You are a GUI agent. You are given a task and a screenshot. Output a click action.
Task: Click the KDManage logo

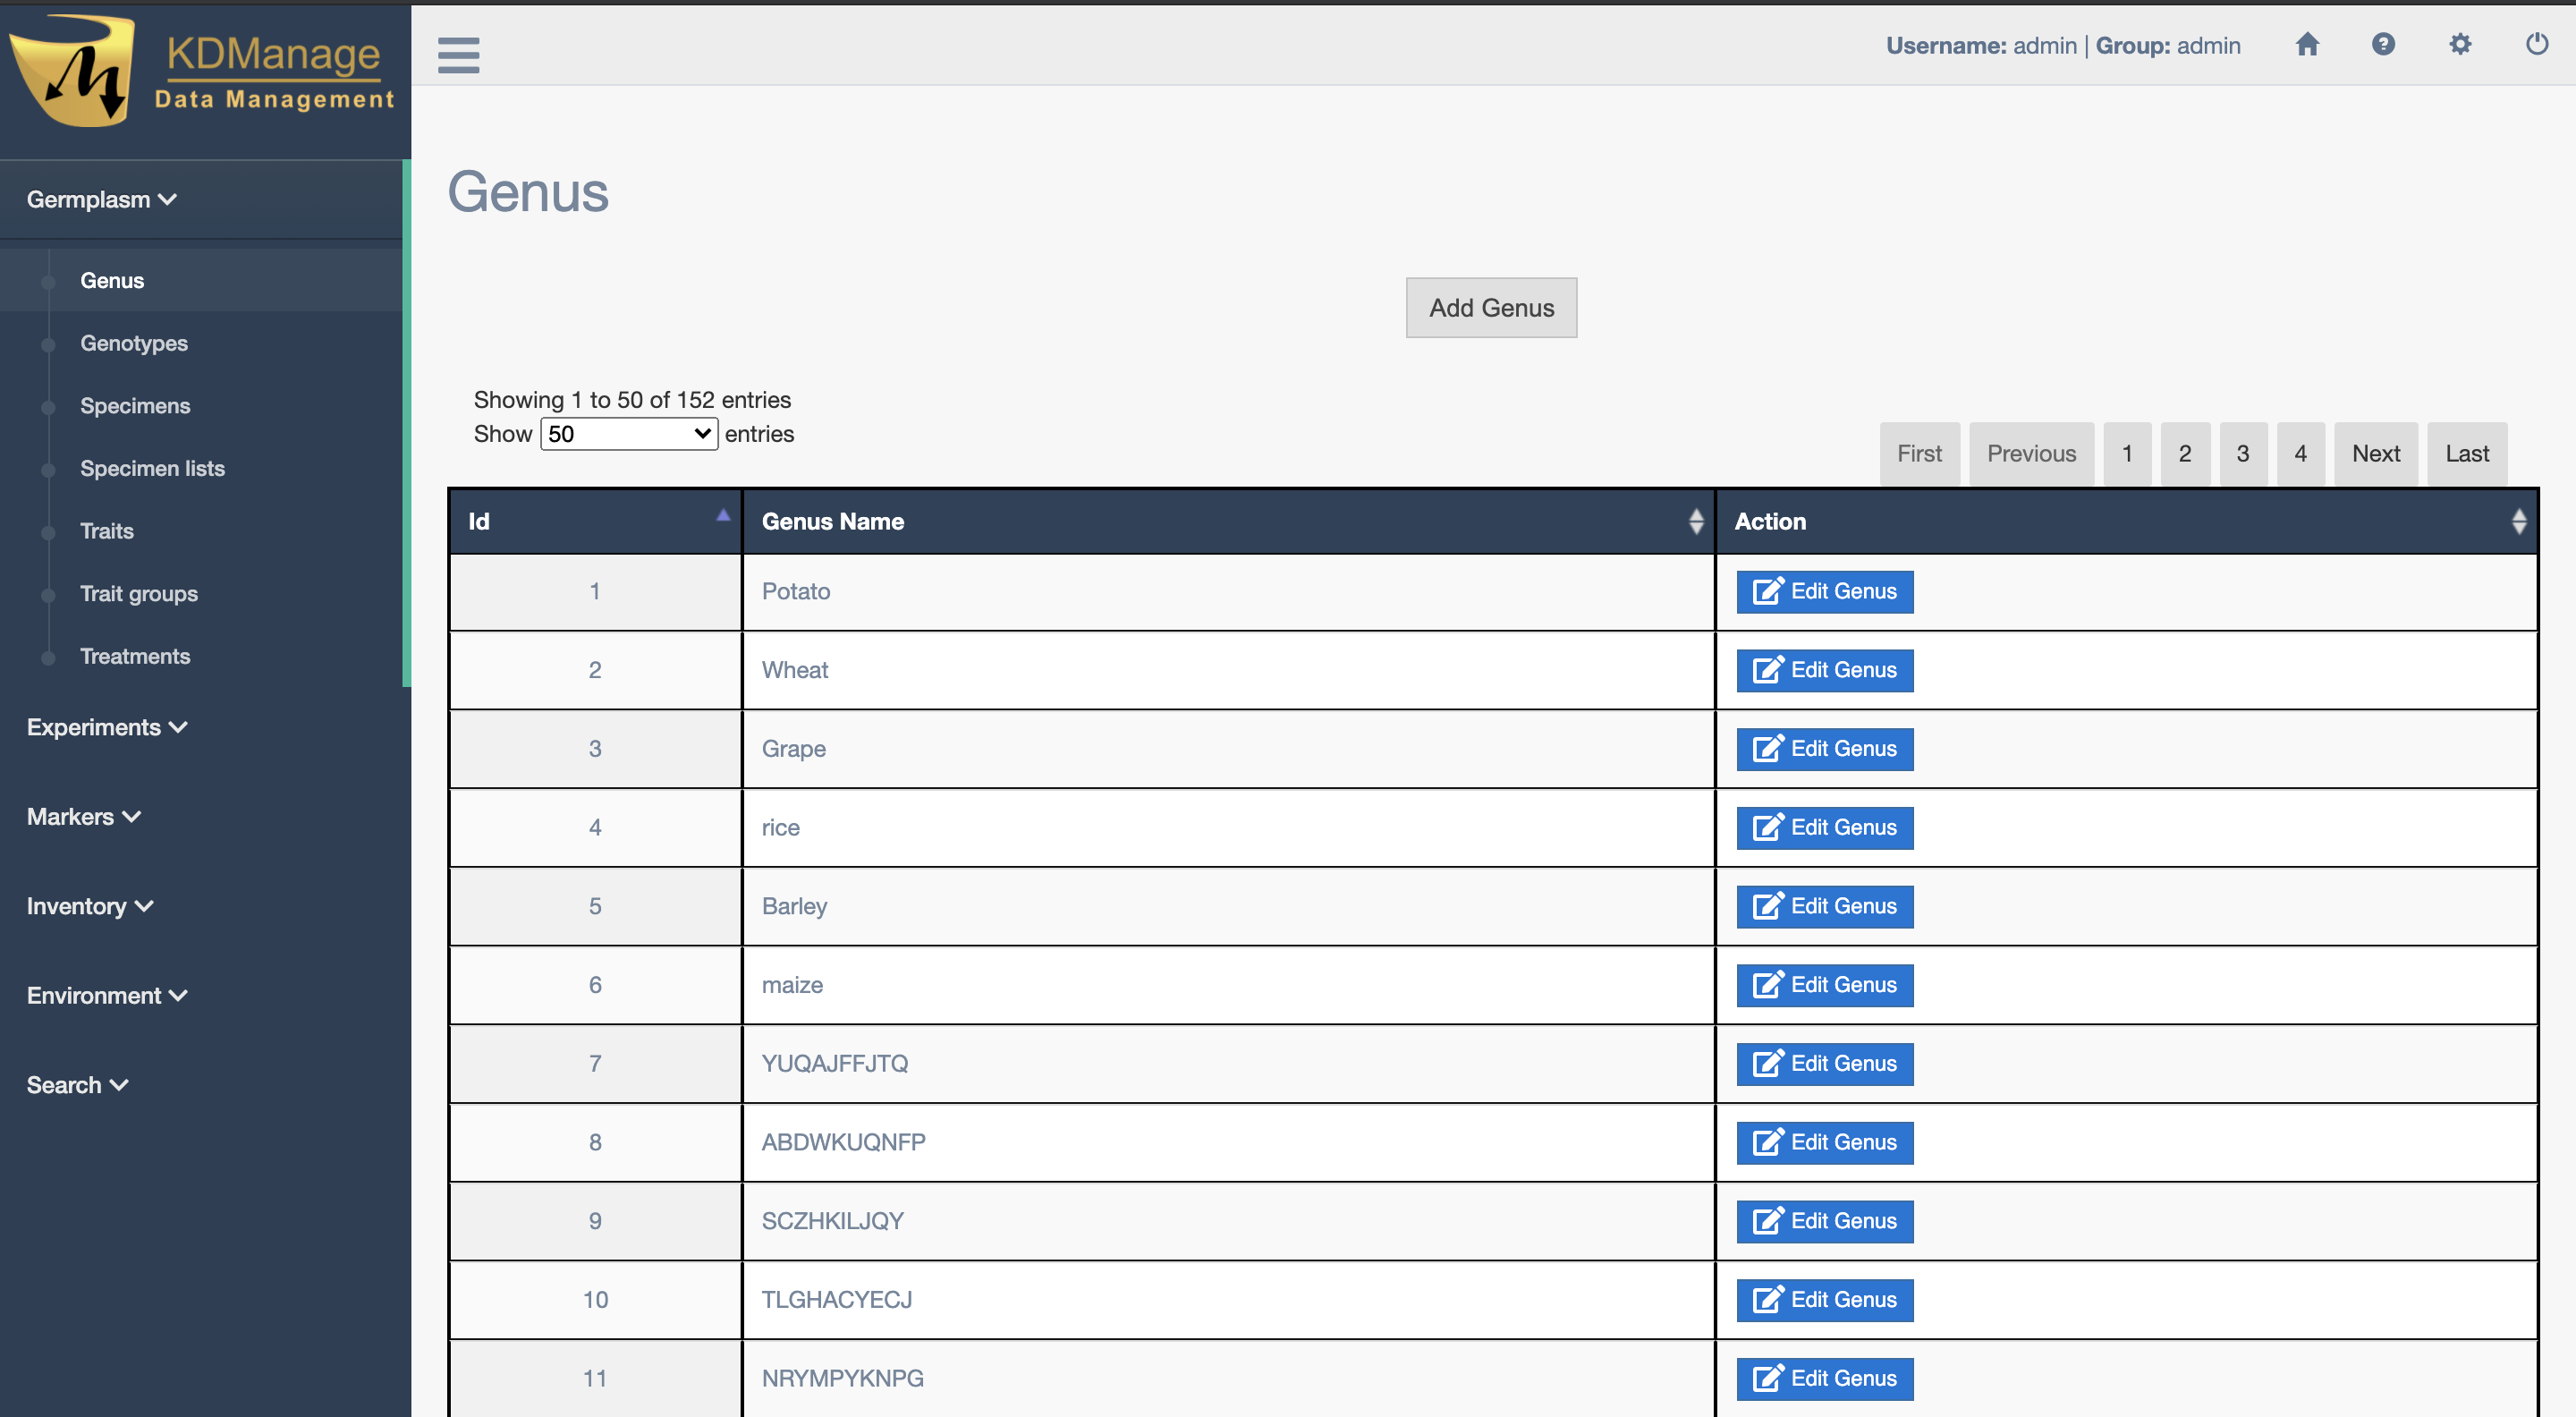click(x=200, y=73)
